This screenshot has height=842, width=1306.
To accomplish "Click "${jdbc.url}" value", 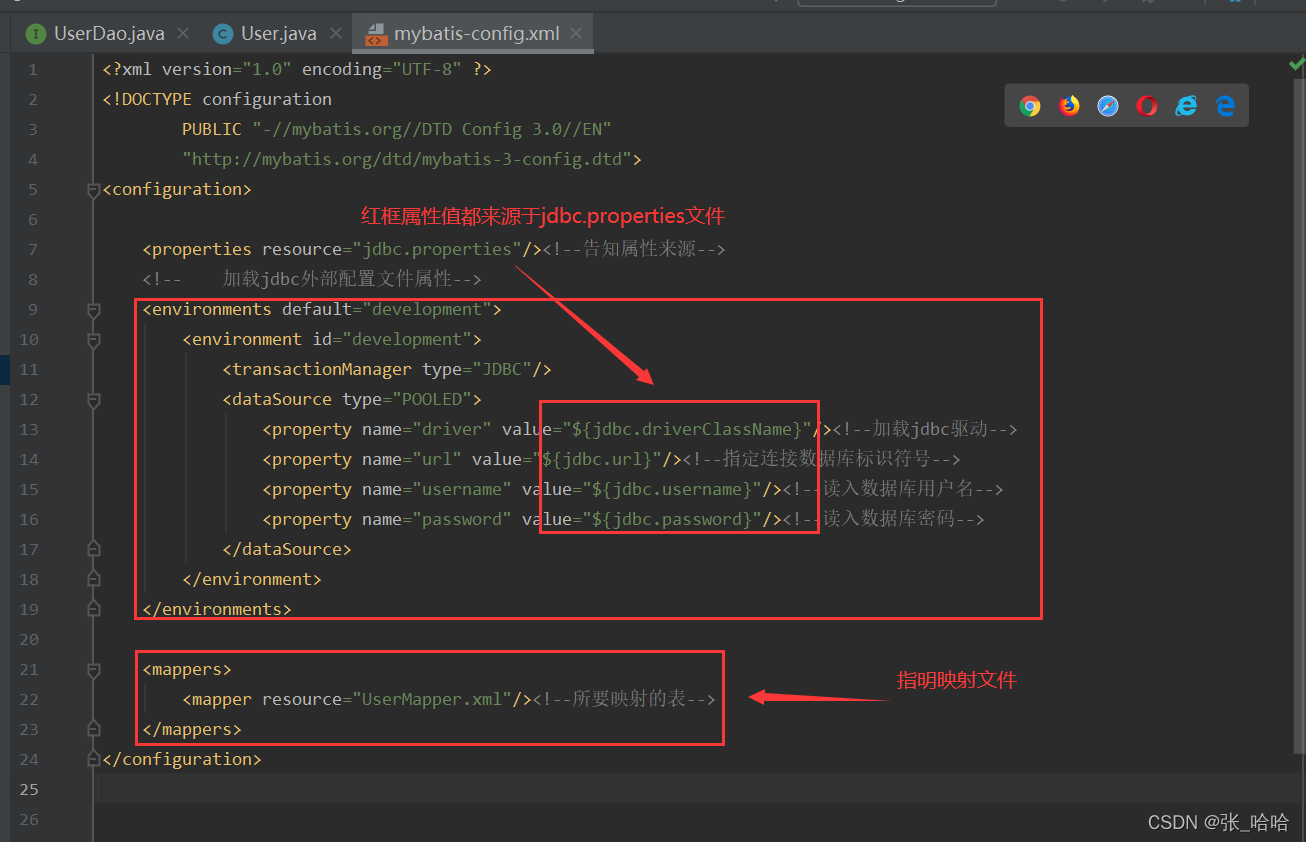I will pyautogui.click(x=597, y=459).
